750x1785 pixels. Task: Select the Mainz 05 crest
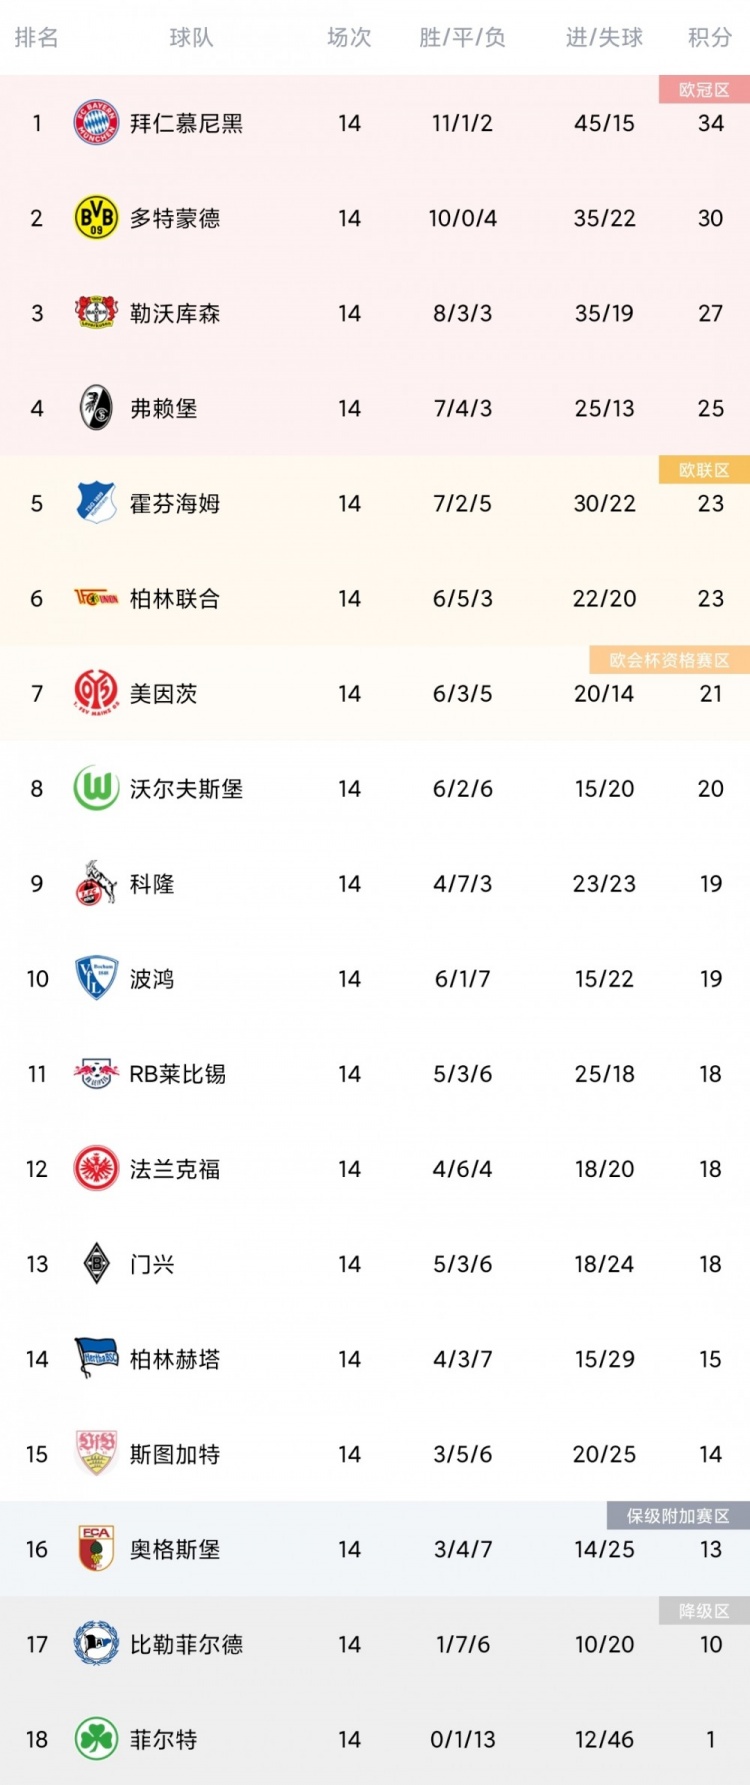pos(96,693)
